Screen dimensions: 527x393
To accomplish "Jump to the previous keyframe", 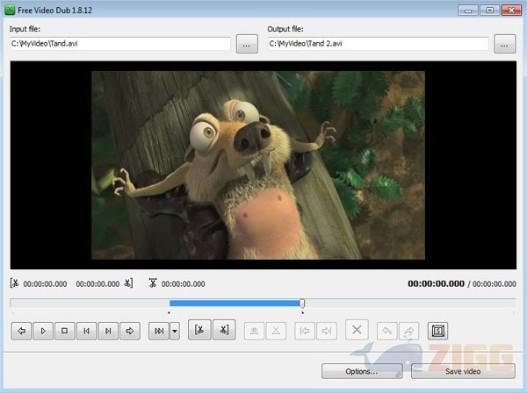I will point(86,331).
